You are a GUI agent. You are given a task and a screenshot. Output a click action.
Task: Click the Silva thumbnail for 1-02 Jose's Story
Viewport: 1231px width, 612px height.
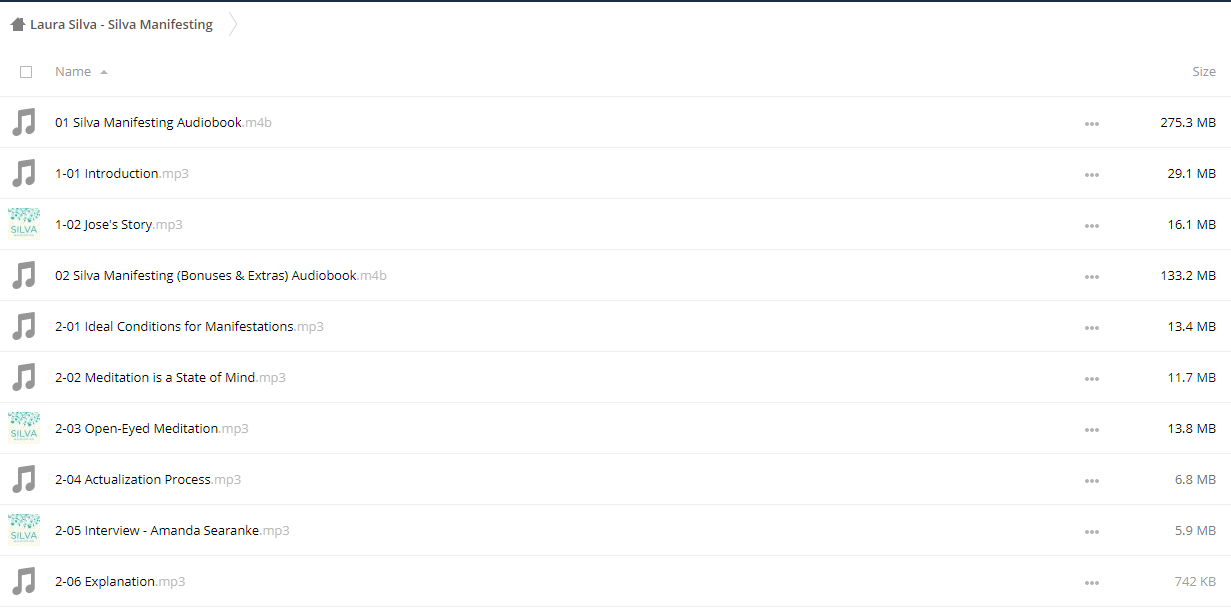coord(23,224)
